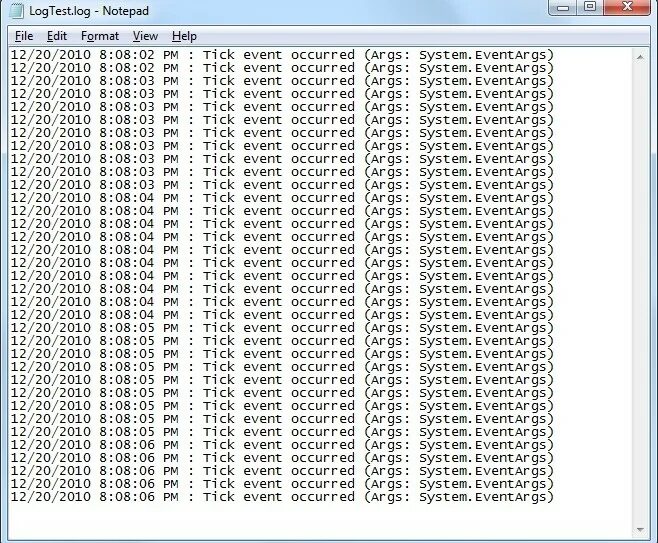This screenshot has height=543, width=658.
Task: Click the scrollbar up arrow
Action: [640, 56]
